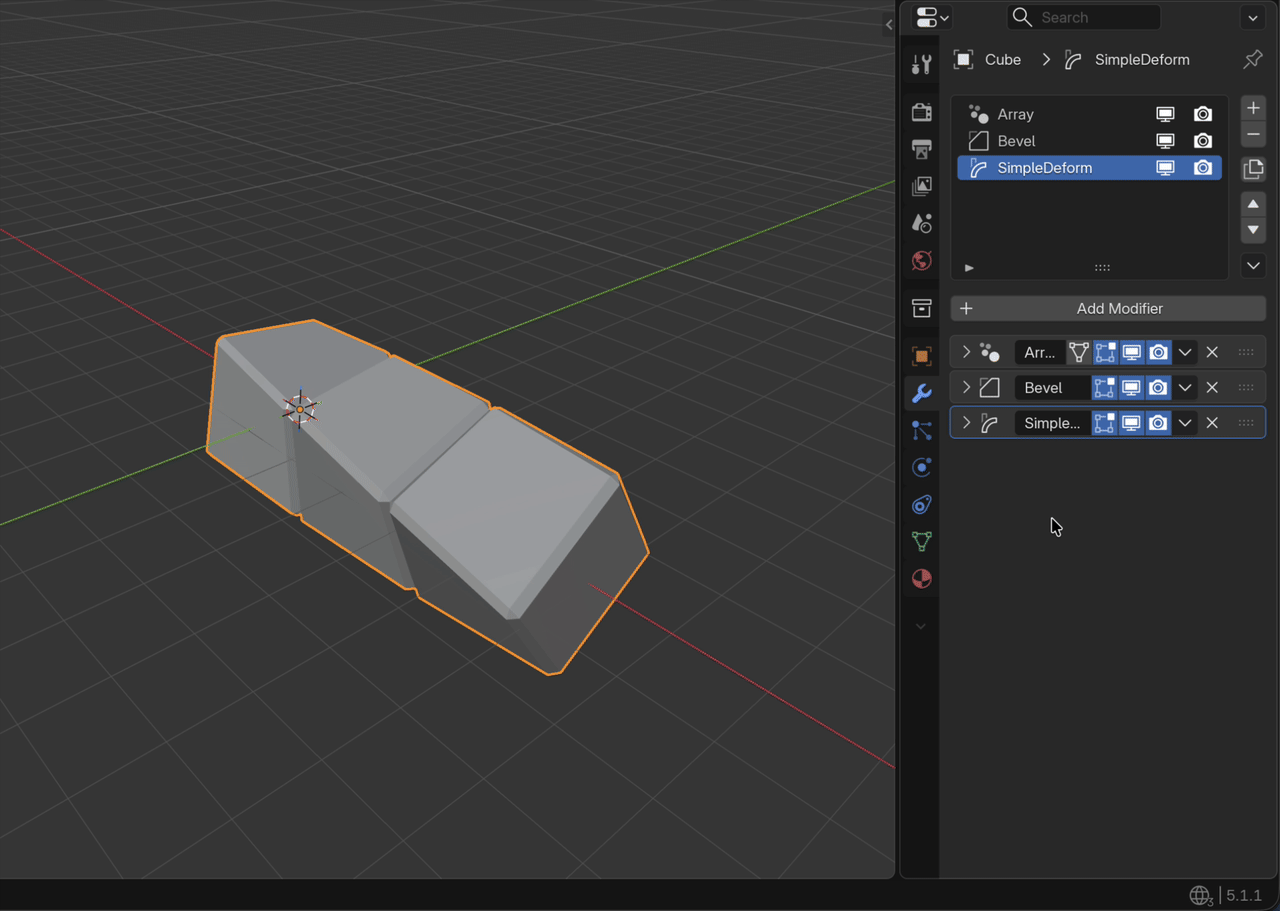Viewport: 1280px width, 911px height.
Task: Select the Bevel row in the modifier list
Action: click(1089, 141)
